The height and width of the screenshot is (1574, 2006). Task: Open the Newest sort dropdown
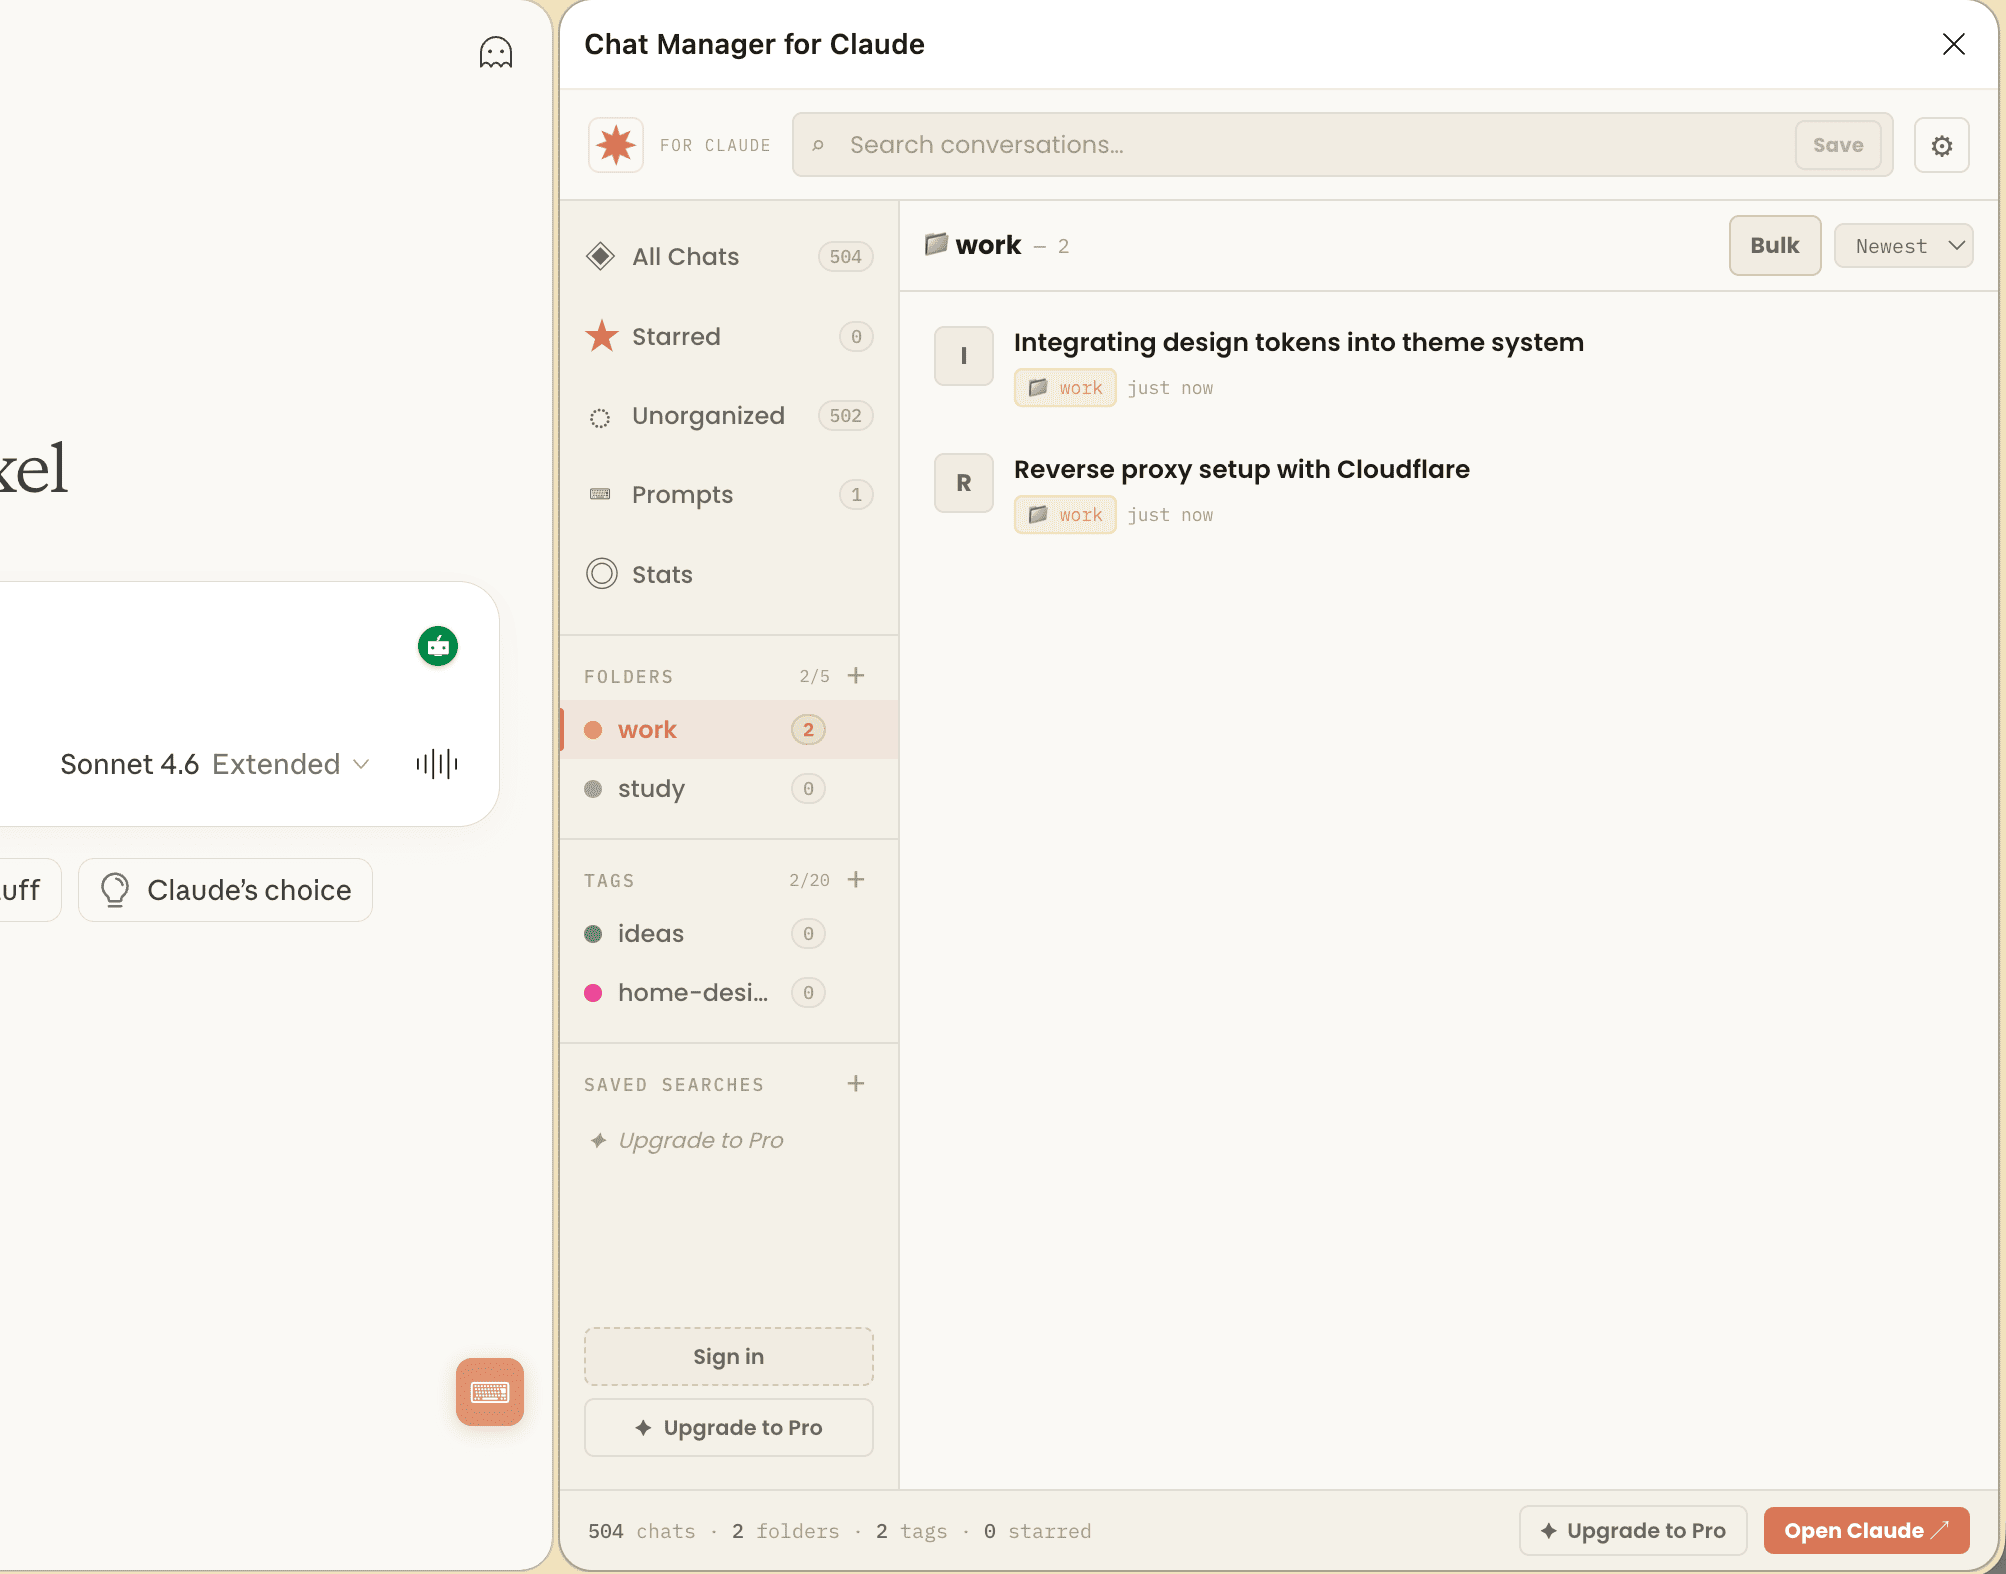(1904, 246)
